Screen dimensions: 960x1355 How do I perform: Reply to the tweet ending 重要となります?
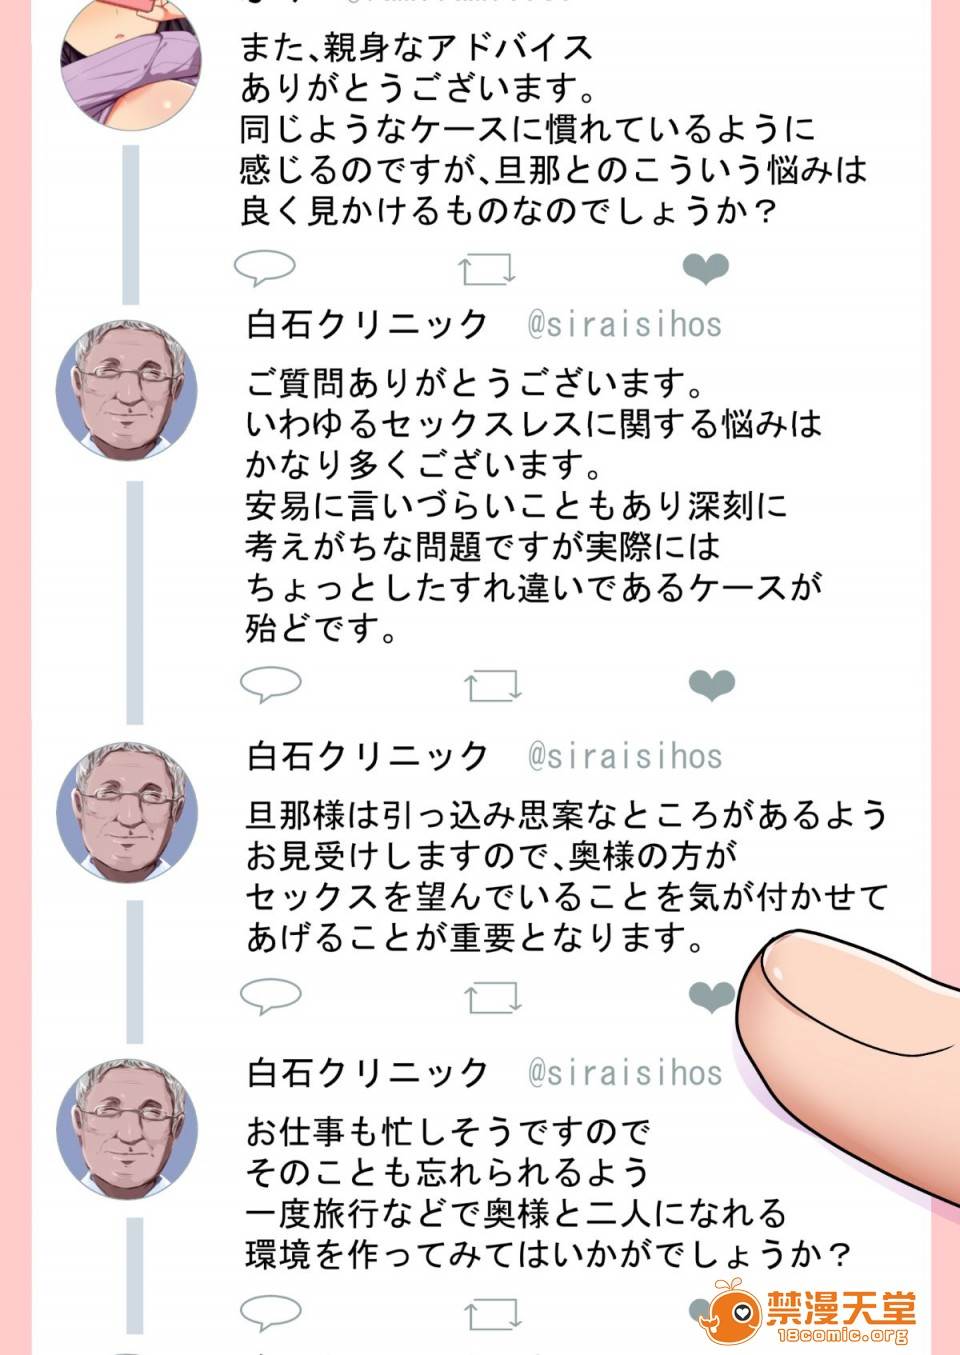pos(271,996)
